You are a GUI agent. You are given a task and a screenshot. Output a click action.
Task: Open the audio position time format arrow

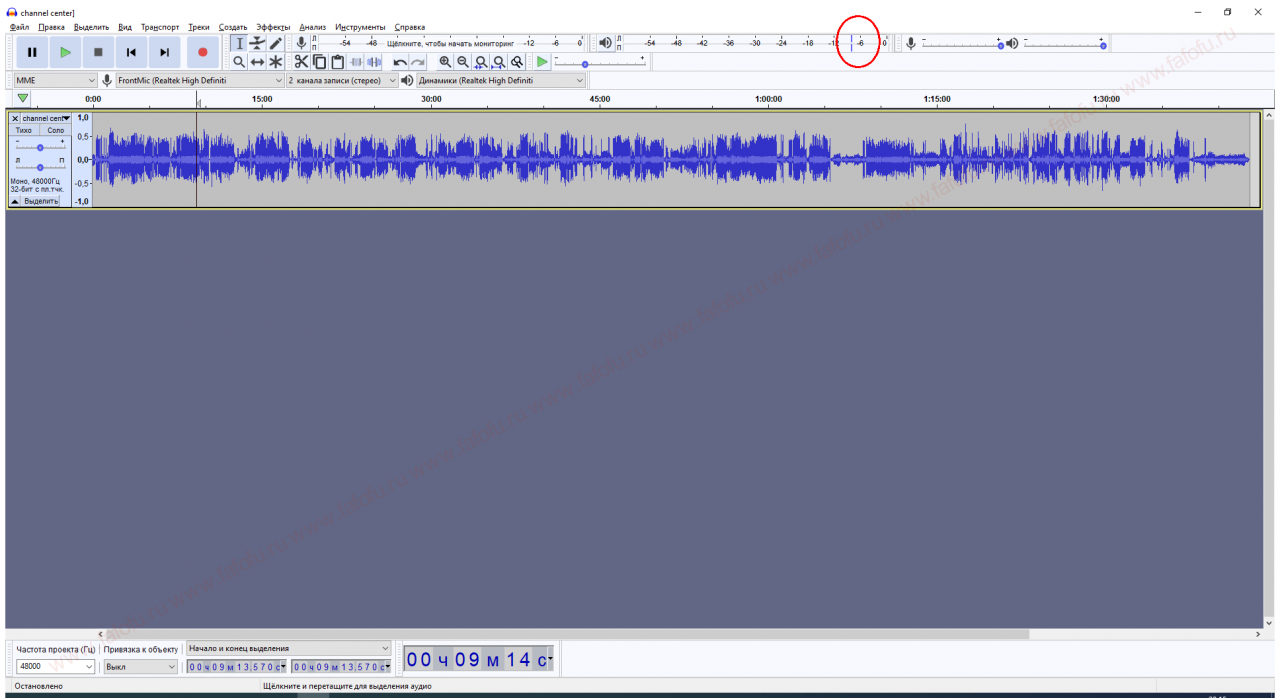point(550,660)
